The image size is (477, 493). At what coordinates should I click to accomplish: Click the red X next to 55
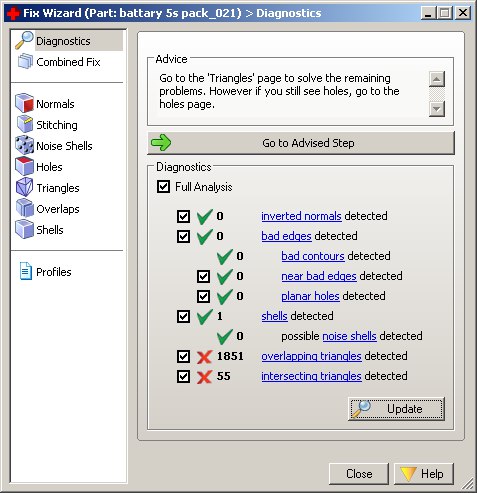pos(204,377)
